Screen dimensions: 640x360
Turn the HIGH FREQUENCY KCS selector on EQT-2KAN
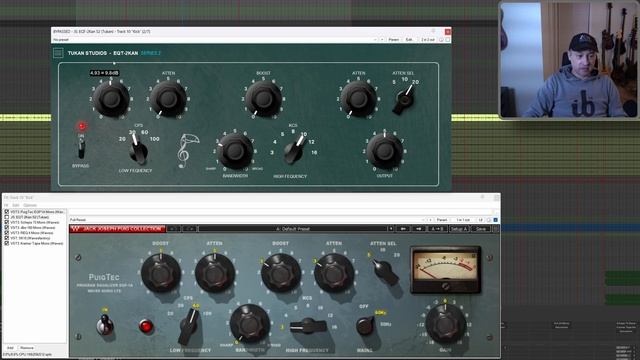[295, 149]
